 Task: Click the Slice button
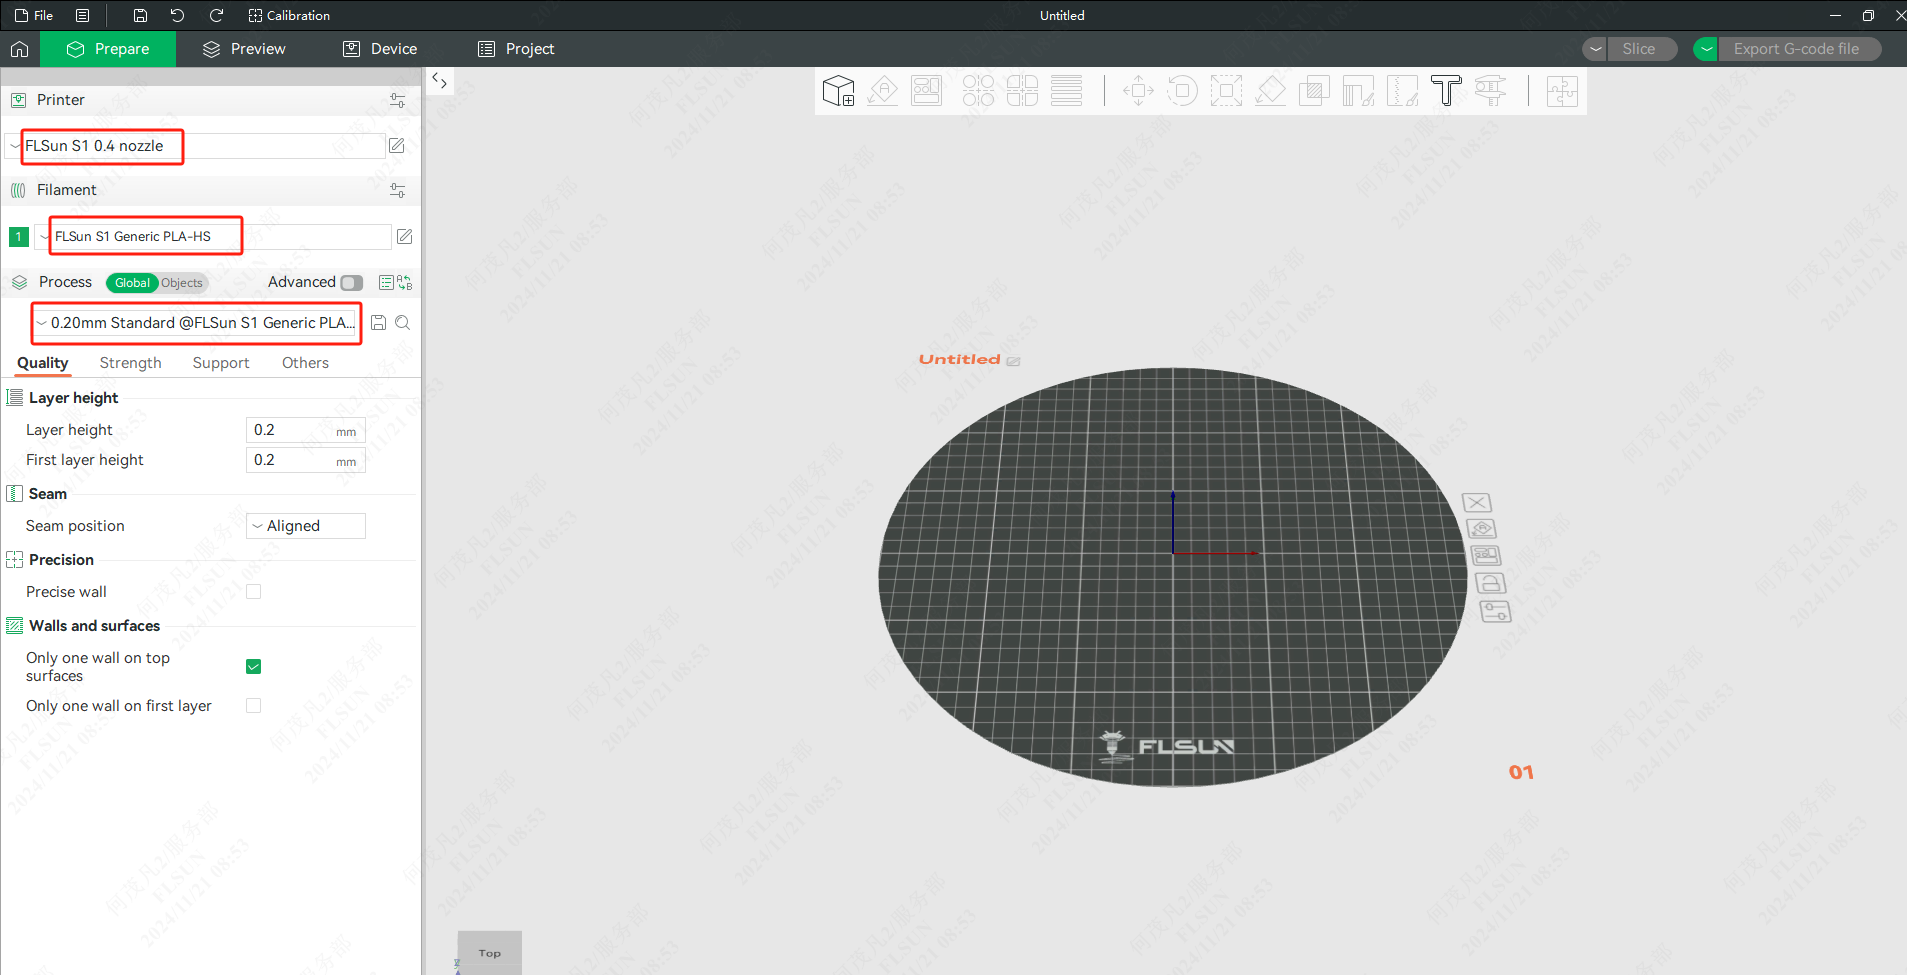tap(1640, 49)
